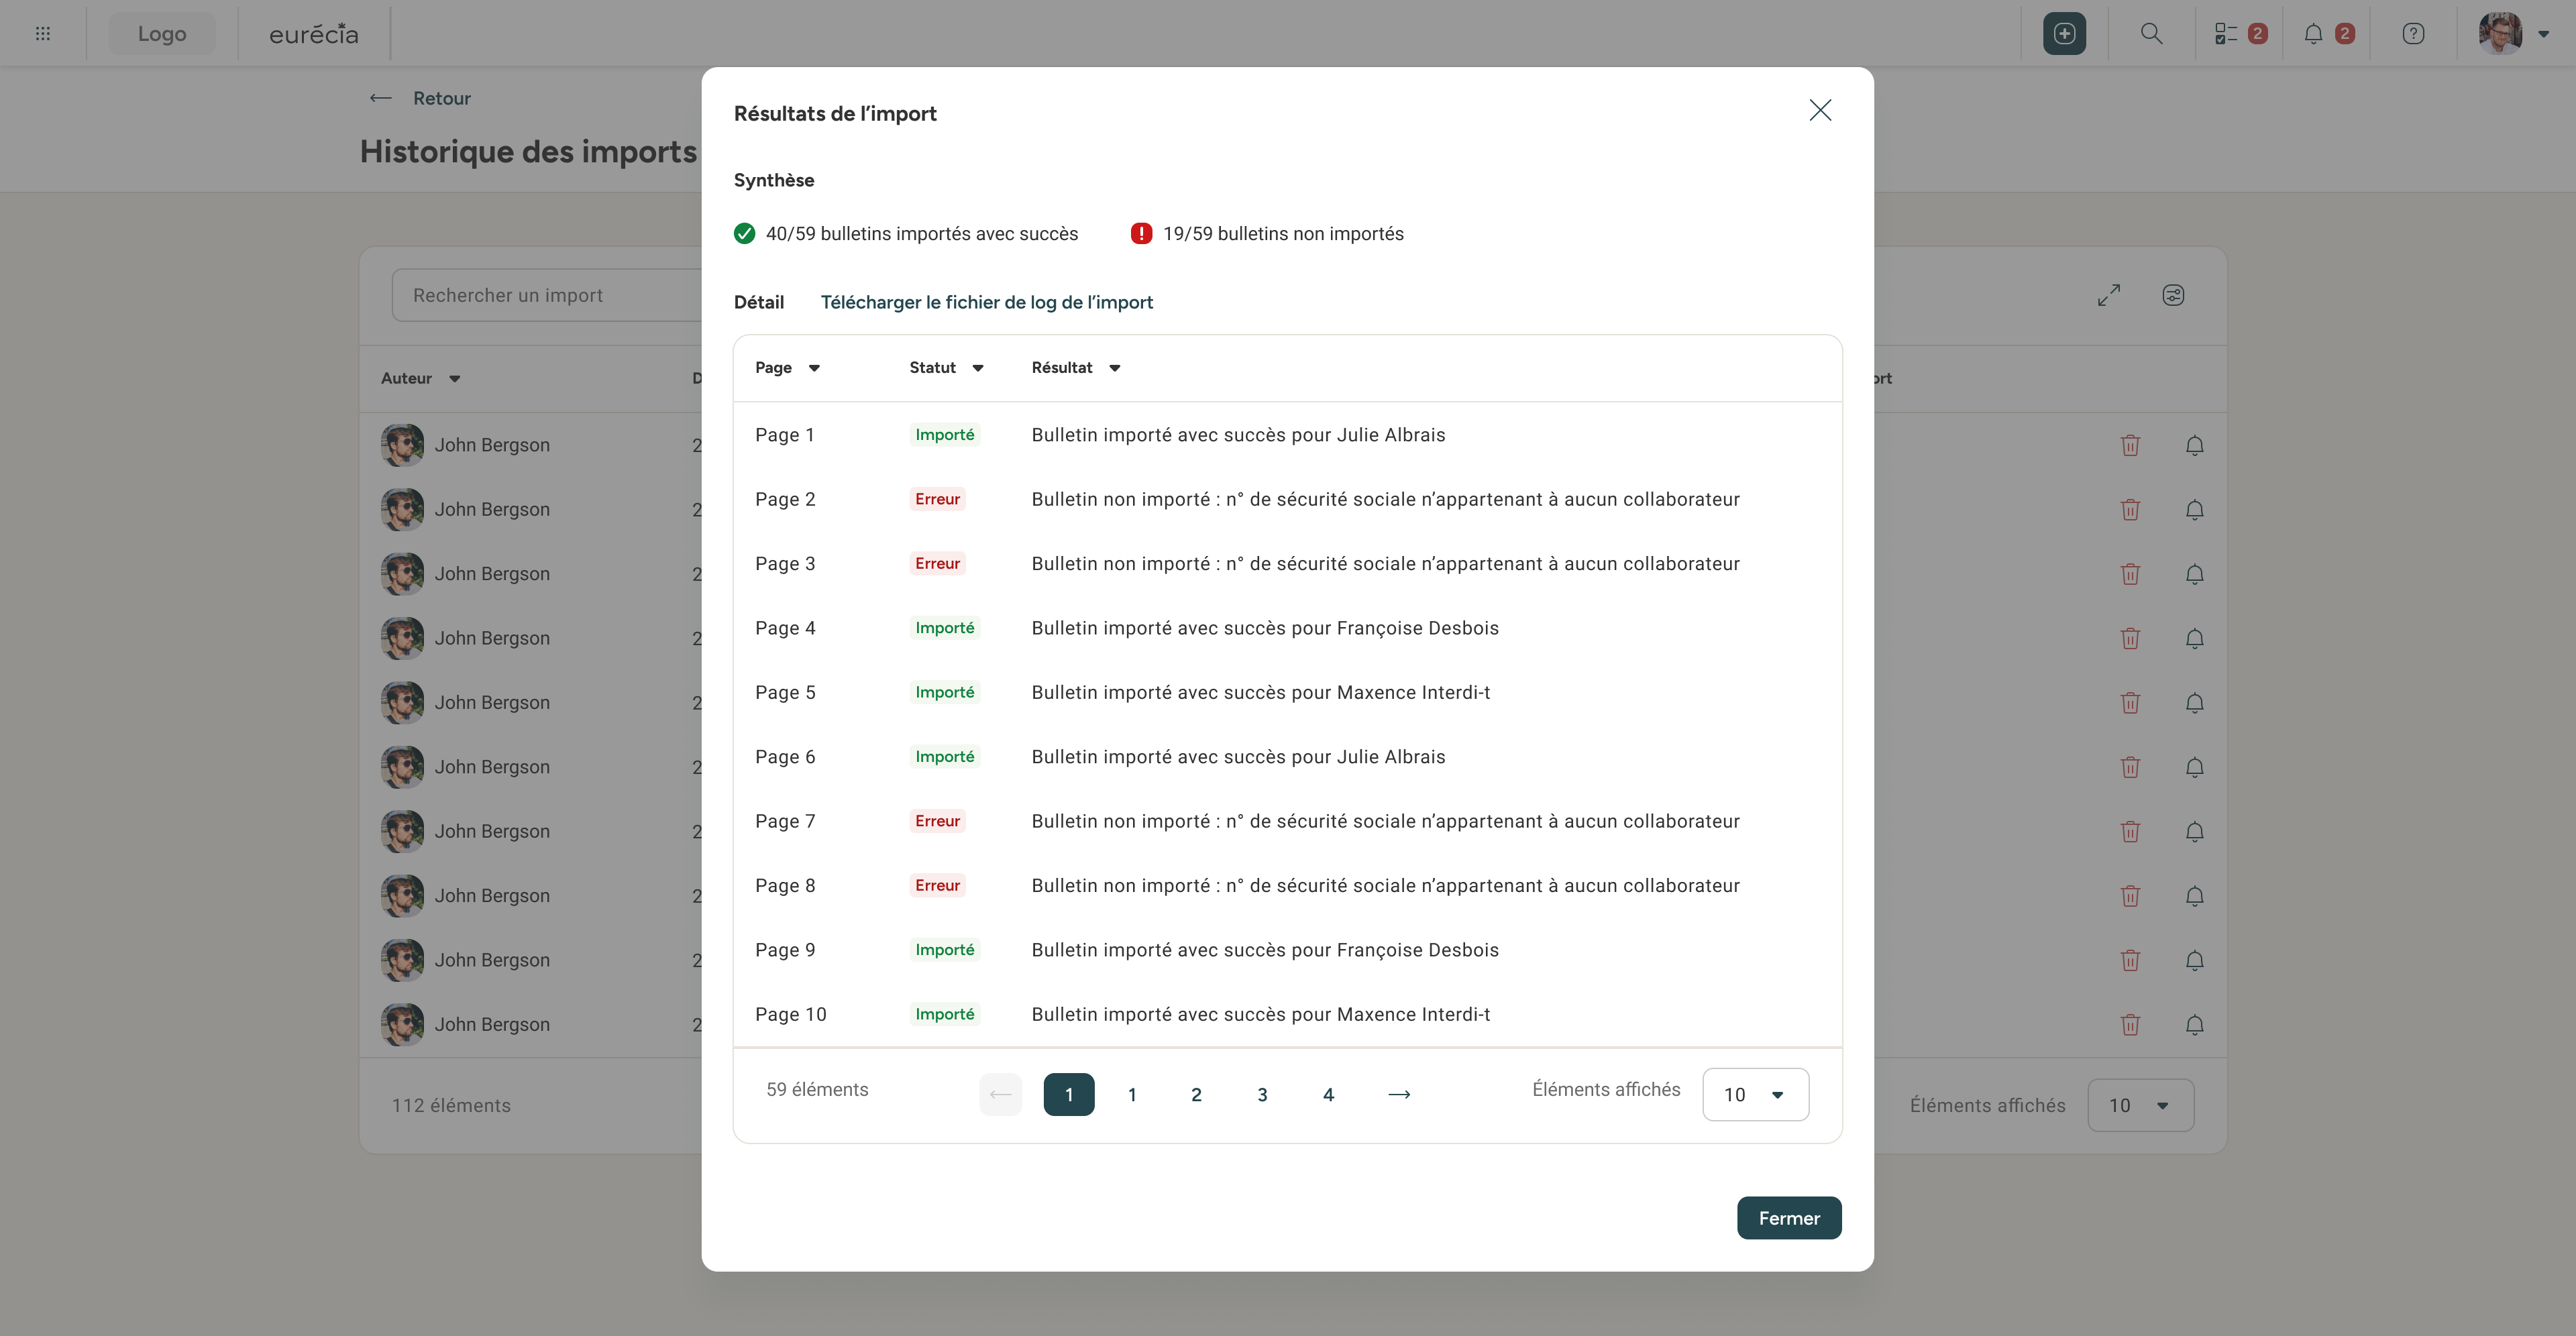
Task: Download the import log file link
Action: tap(986, 302)
